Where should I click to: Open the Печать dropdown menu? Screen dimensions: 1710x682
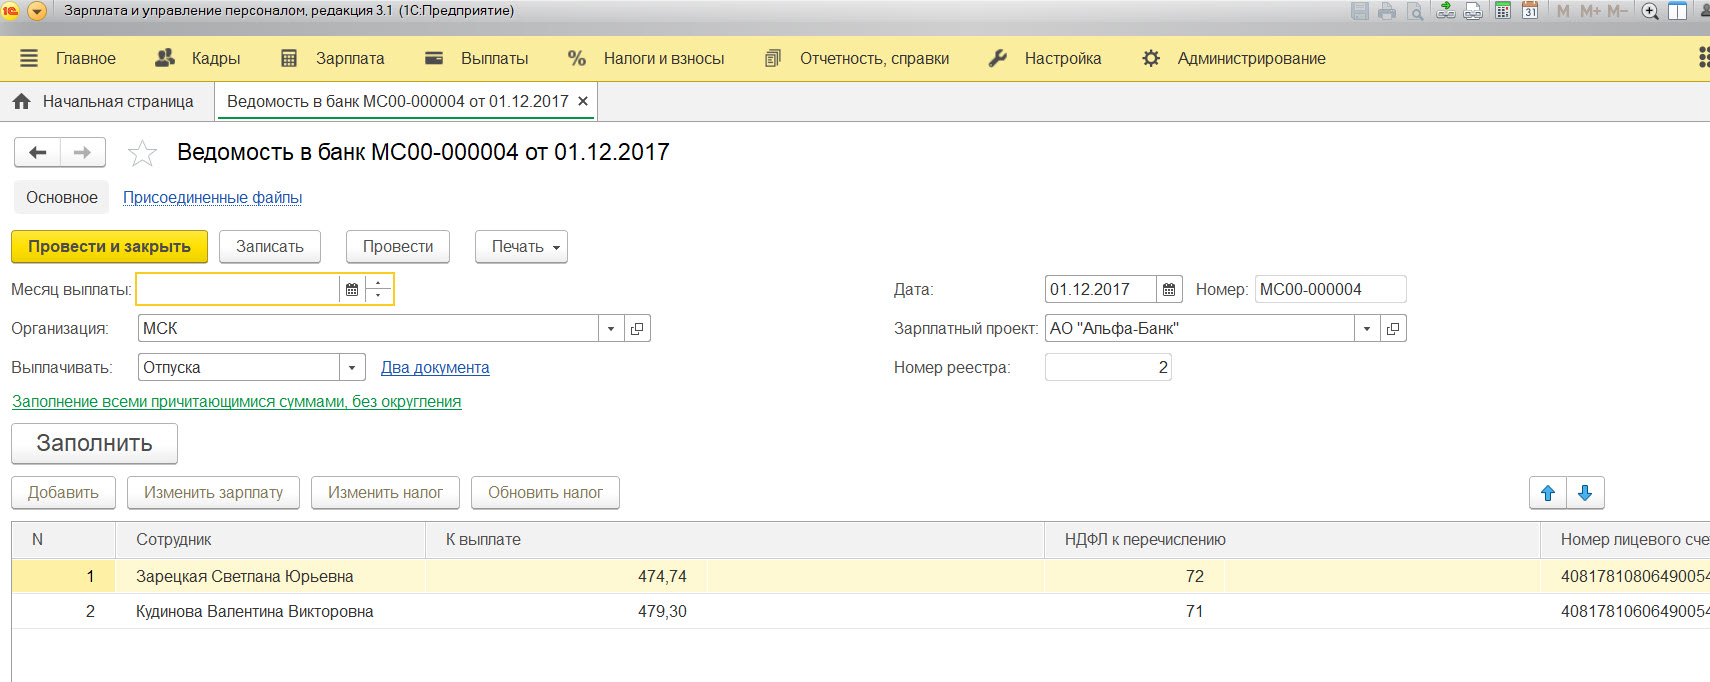(521, 247)
